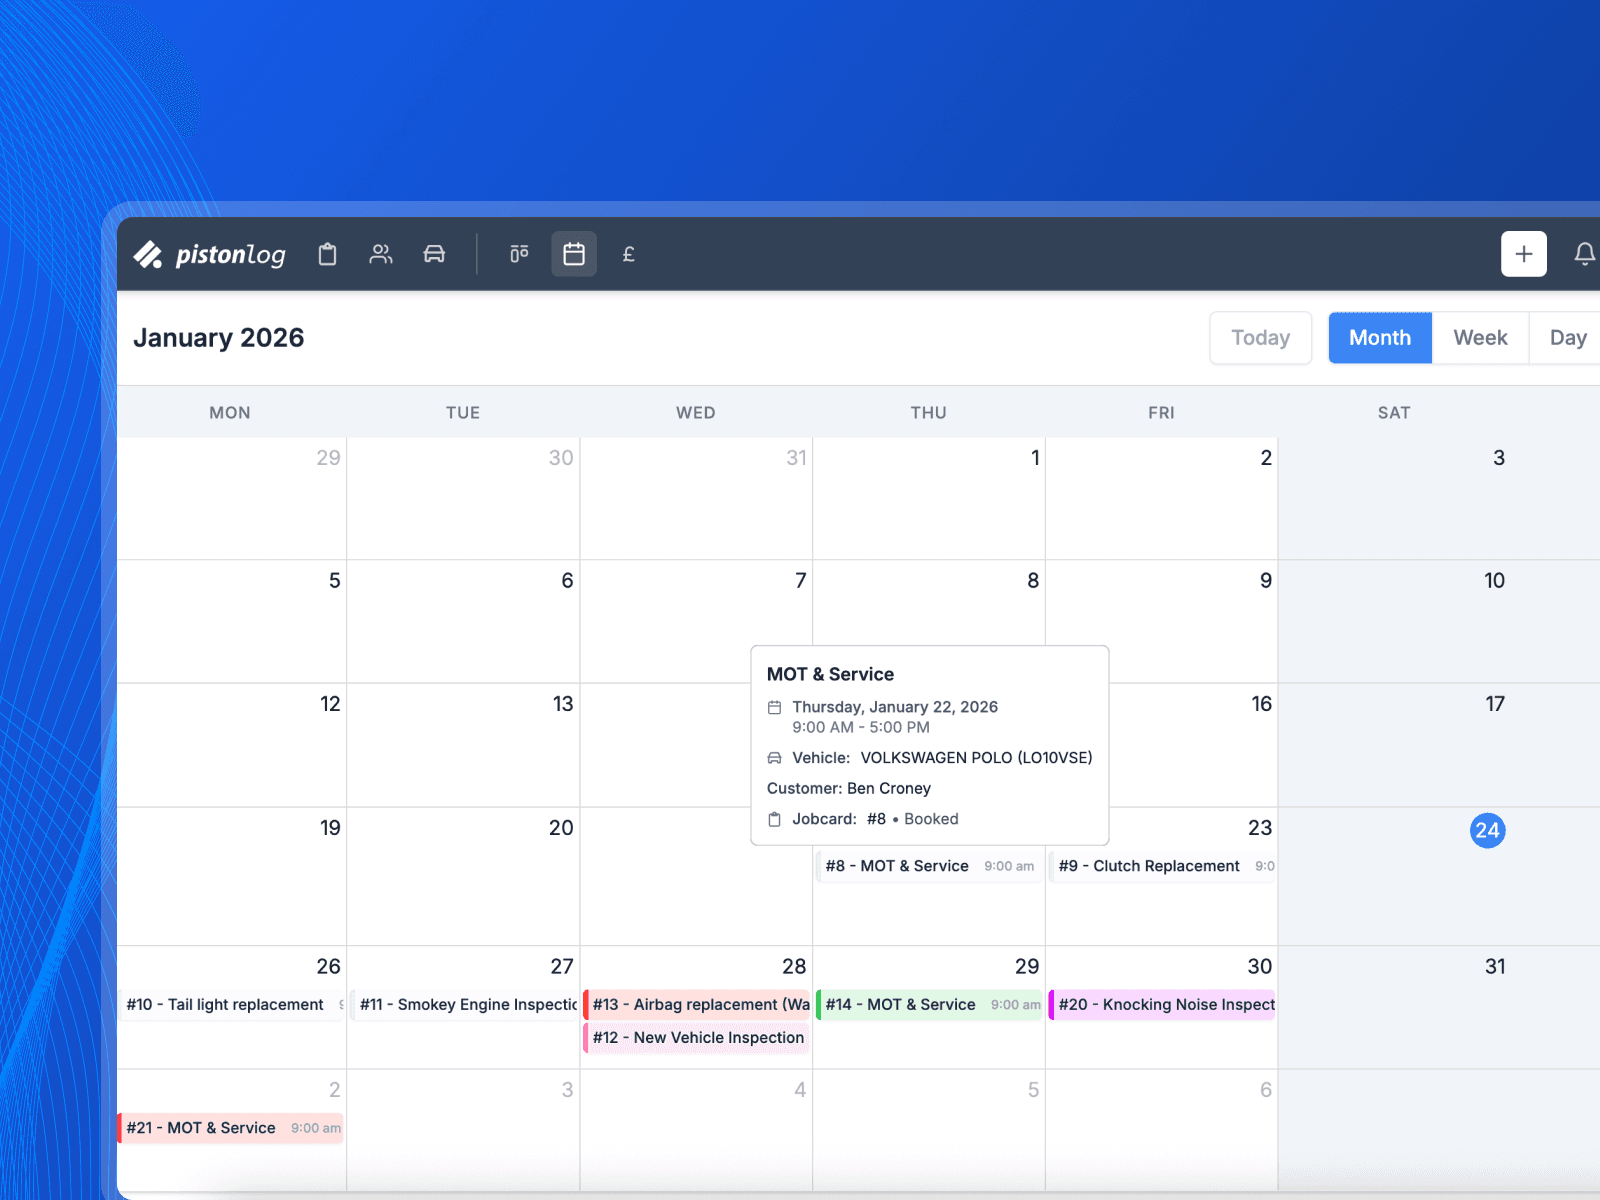Image resolution: width=1600 pixels, height=1200 pixels.
Task: Click the Today button
Action: (1260, 337)
